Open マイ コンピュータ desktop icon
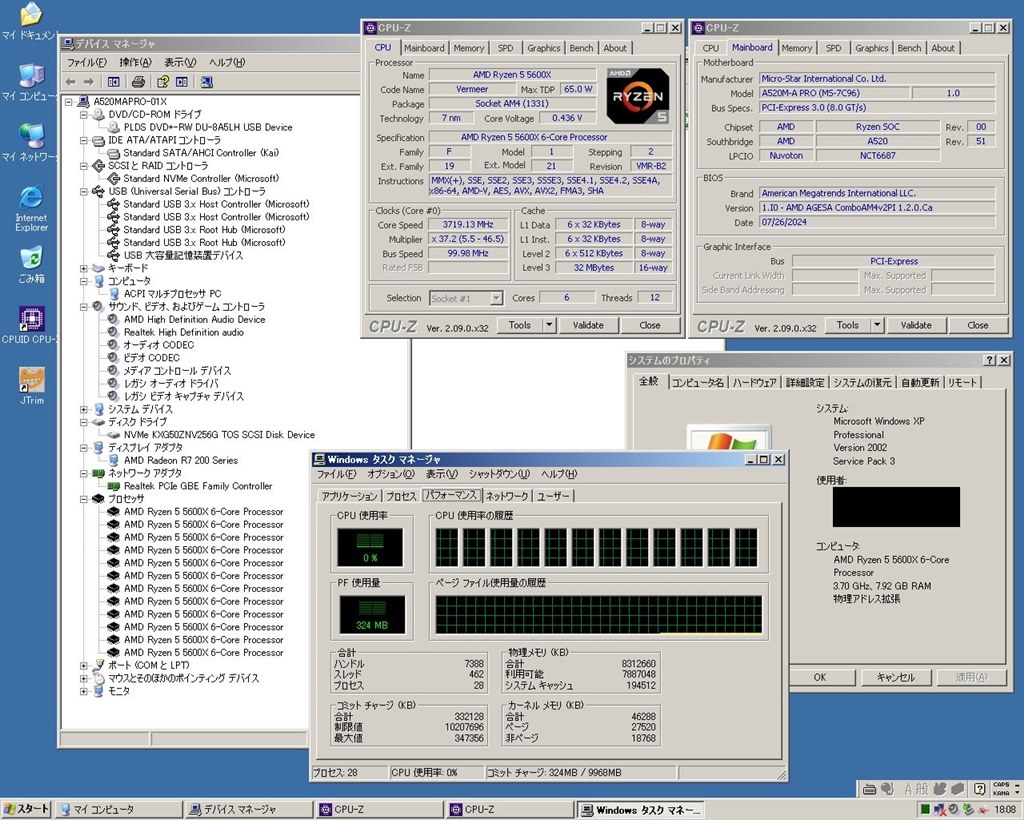This screenshot has height=820, width=1024. 30,83
